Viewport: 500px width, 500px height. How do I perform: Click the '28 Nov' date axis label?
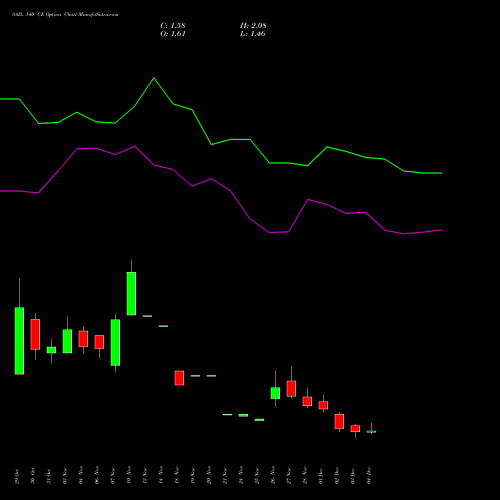(305, 476)
